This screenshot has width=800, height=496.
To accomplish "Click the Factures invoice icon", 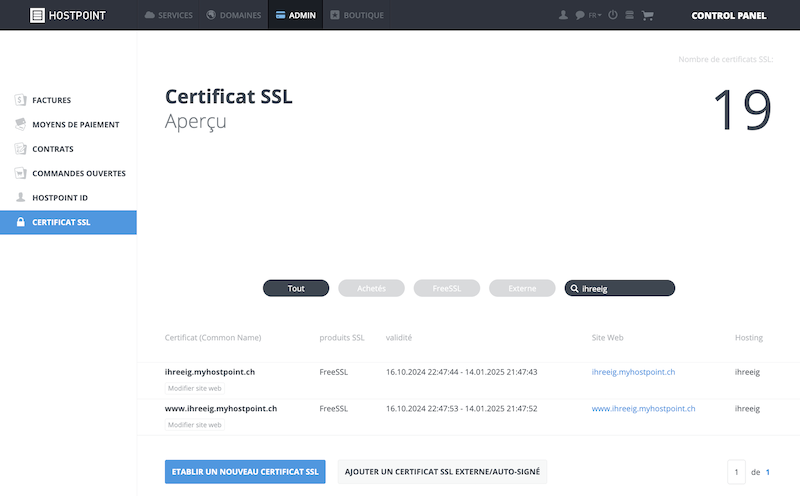I will [x=20, y=100].
